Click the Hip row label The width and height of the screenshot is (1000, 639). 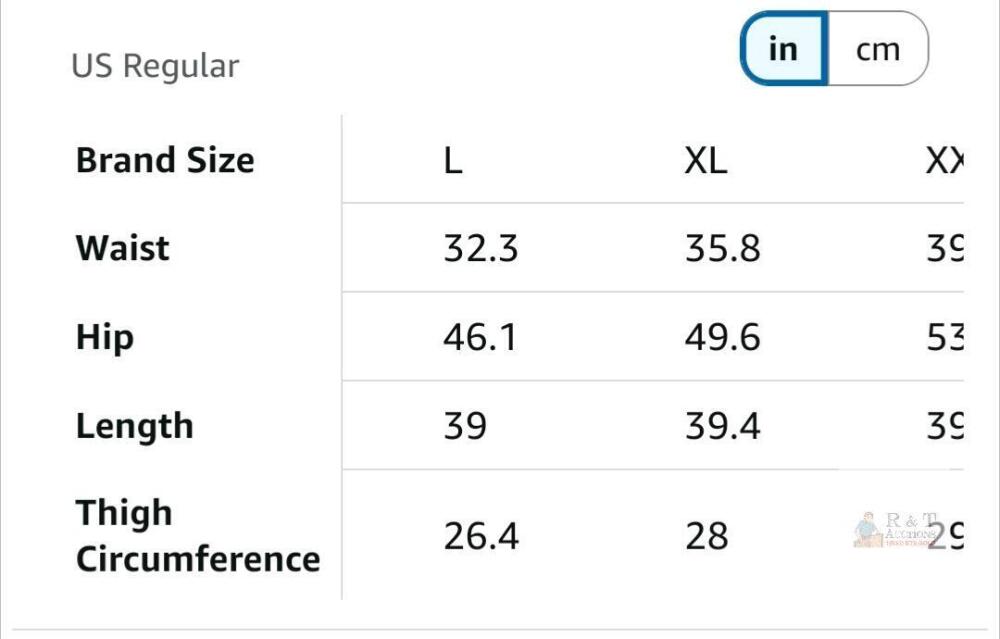click(x=105, y=337)
